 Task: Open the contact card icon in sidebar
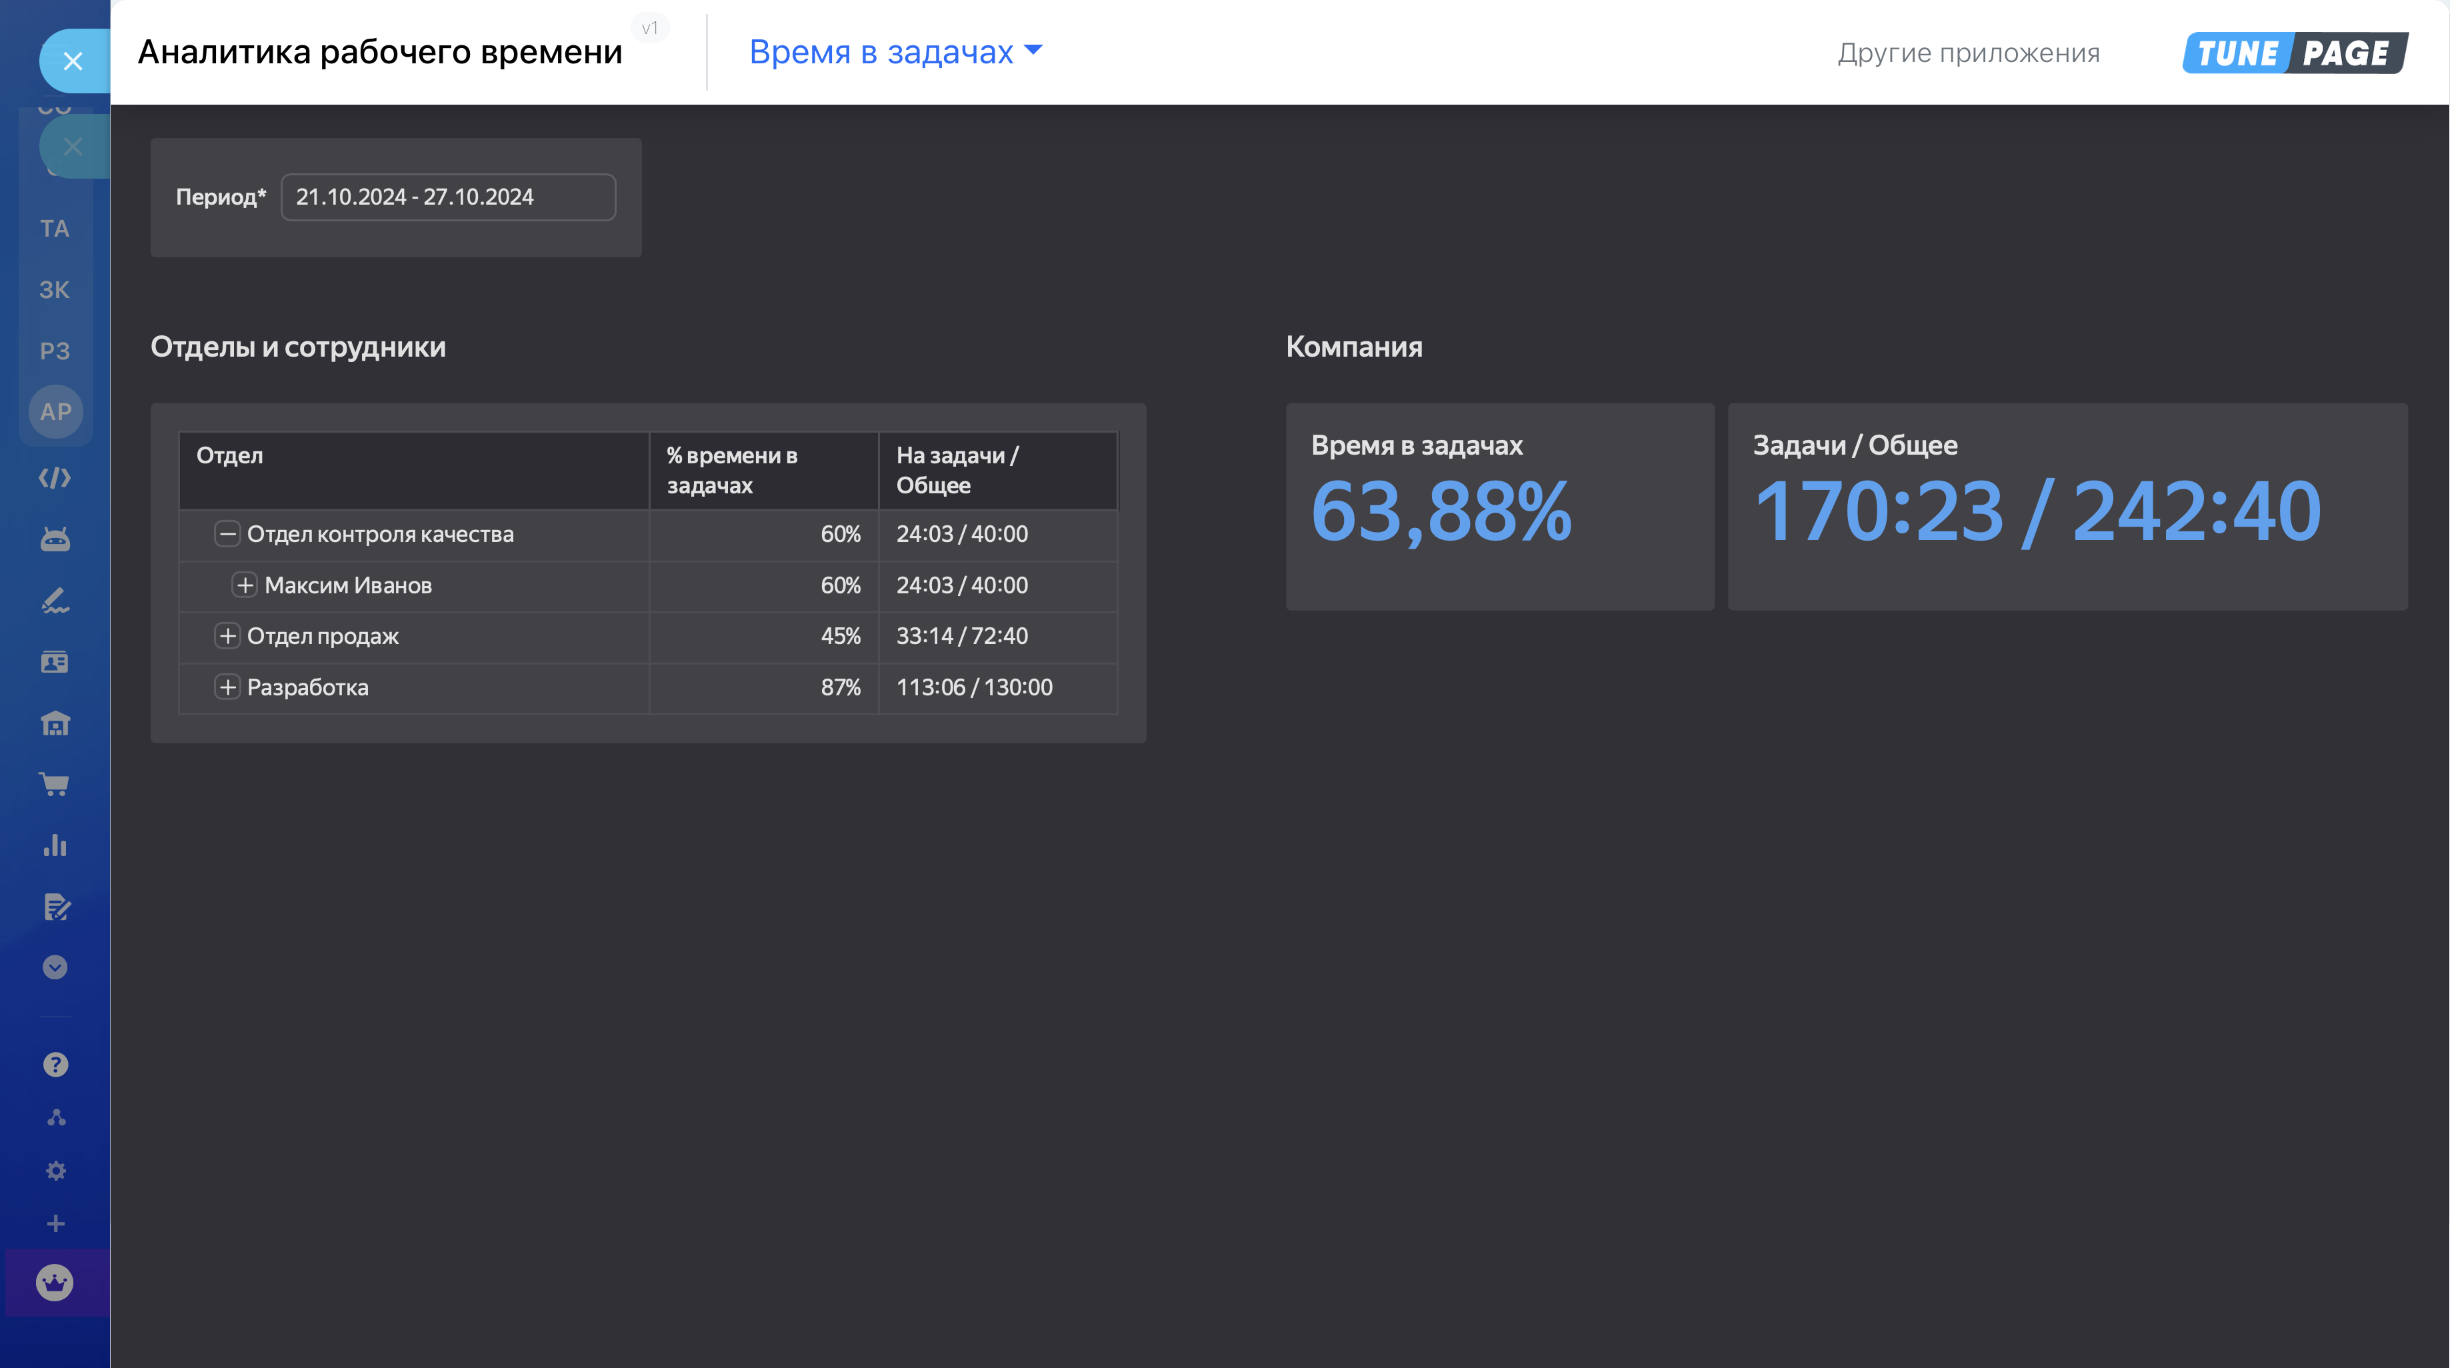(x=55, y=662)
